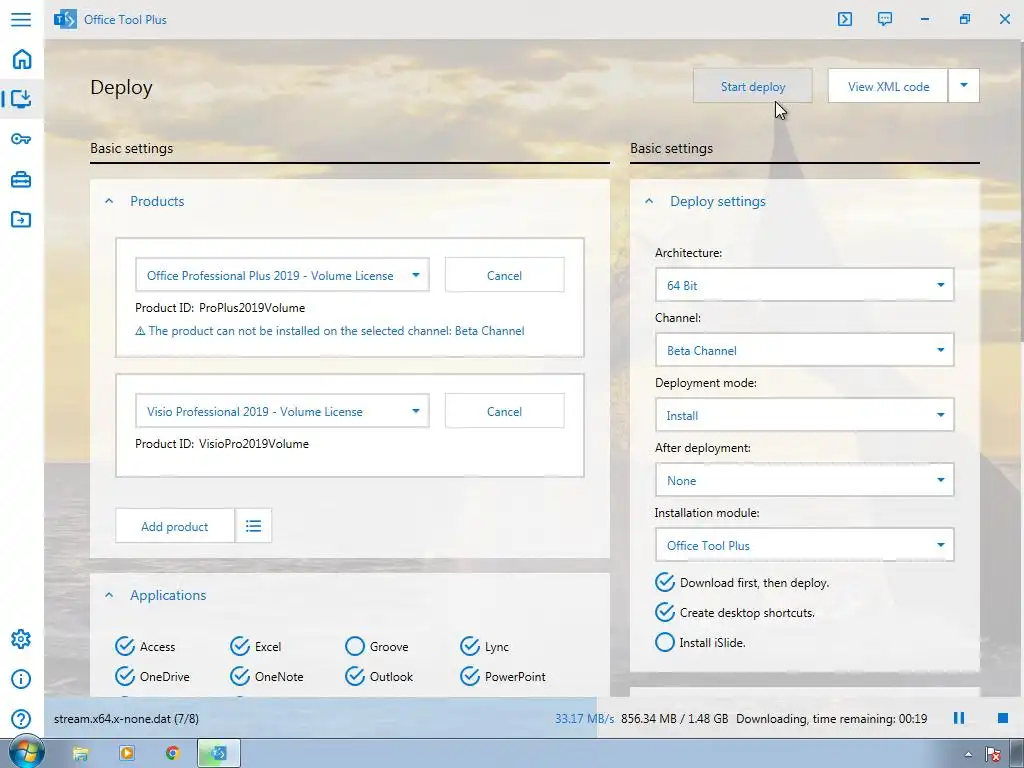Collapse the Products section

[109, 201]
